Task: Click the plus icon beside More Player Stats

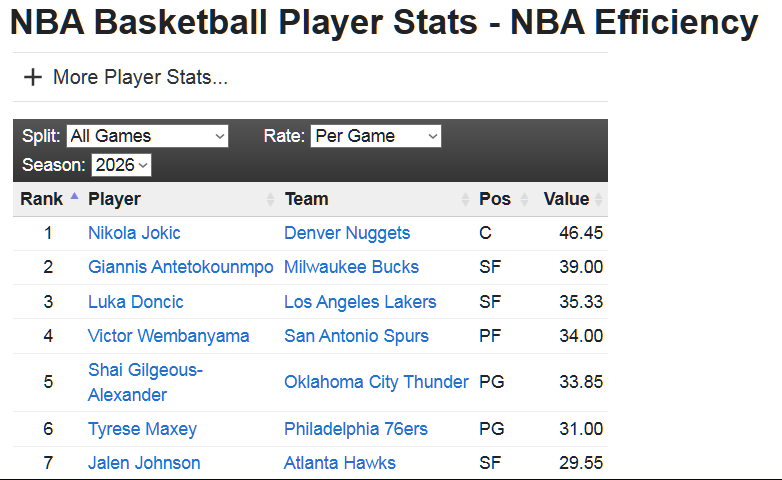Action: tap(33, 77)
